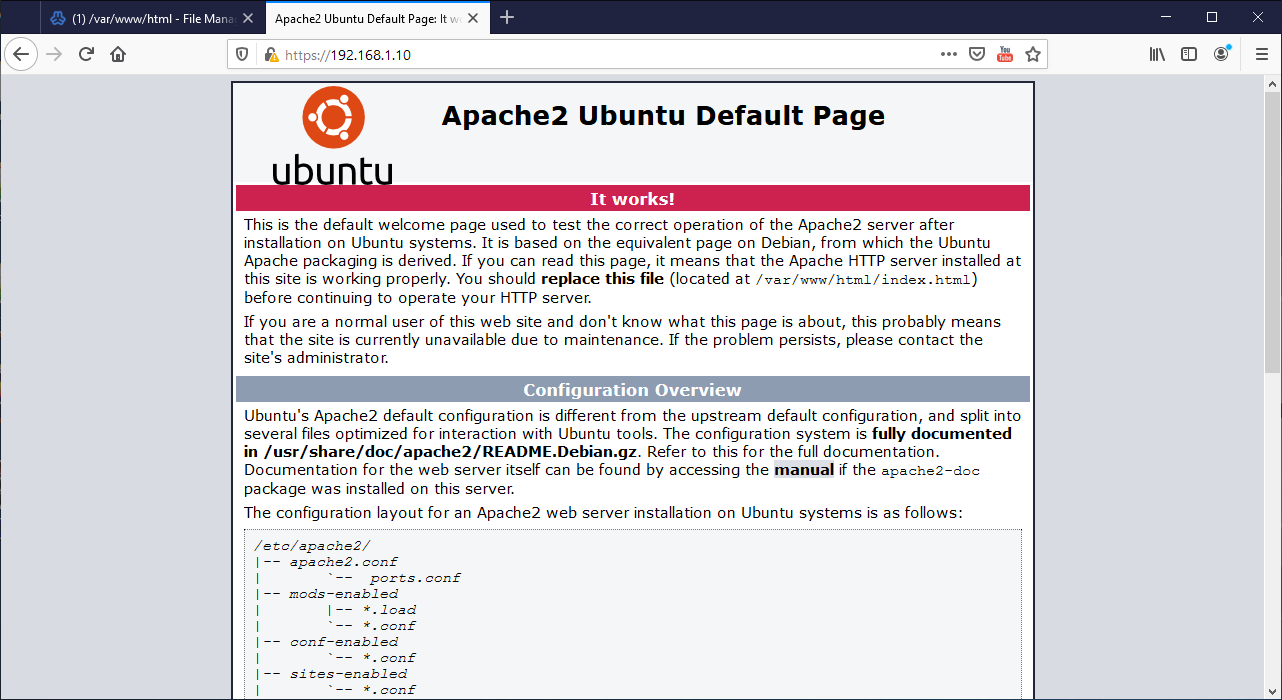Show connection security lock warning info

pyautogui.click(x=270, y=55)
